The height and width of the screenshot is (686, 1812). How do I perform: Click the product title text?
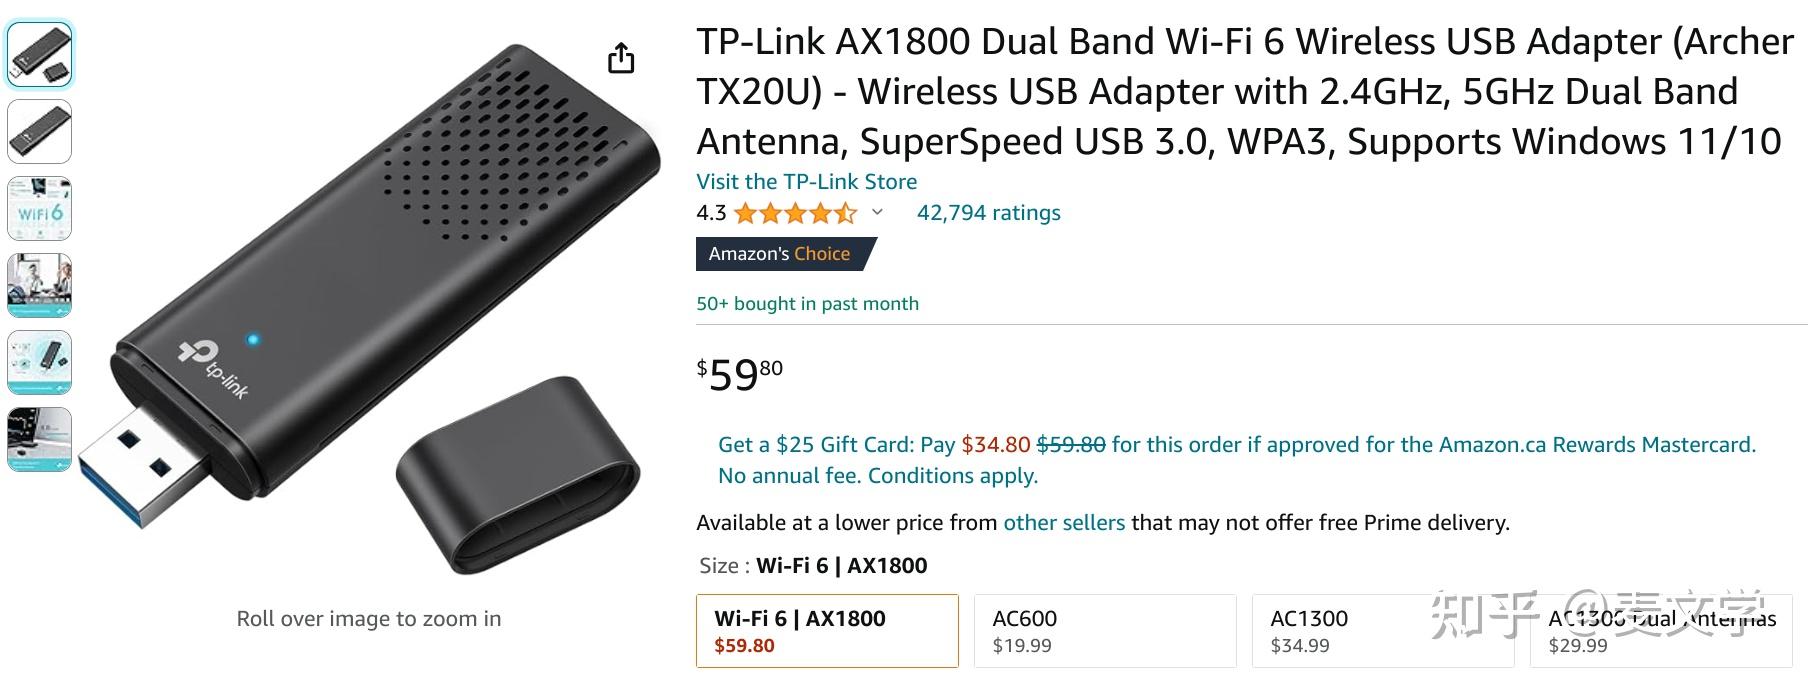[1244, 91]
